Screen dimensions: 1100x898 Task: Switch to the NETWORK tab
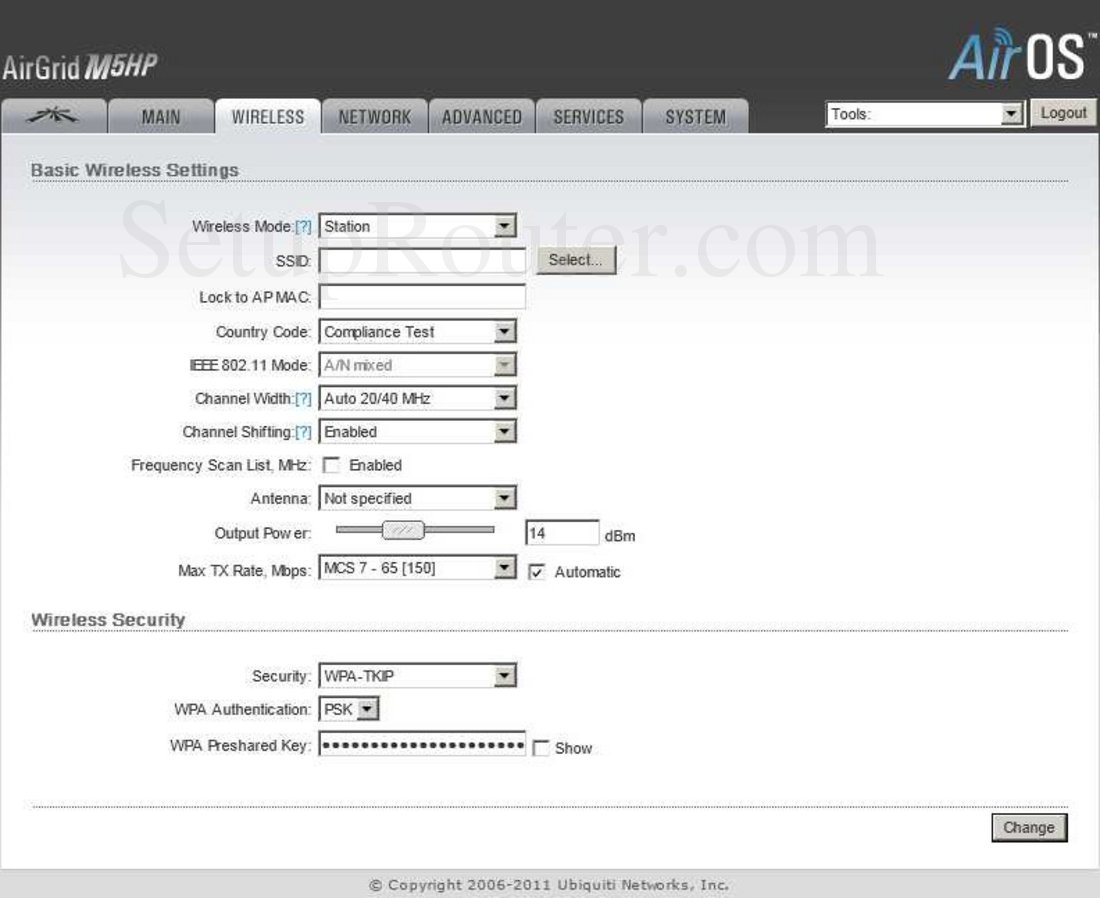374,116
